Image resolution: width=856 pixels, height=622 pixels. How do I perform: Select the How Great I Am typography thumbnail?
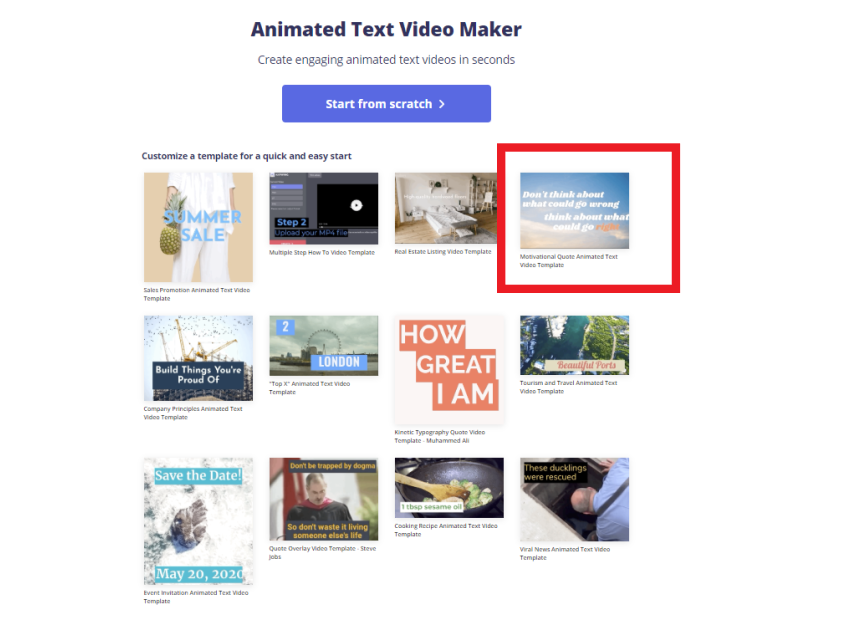449,370
